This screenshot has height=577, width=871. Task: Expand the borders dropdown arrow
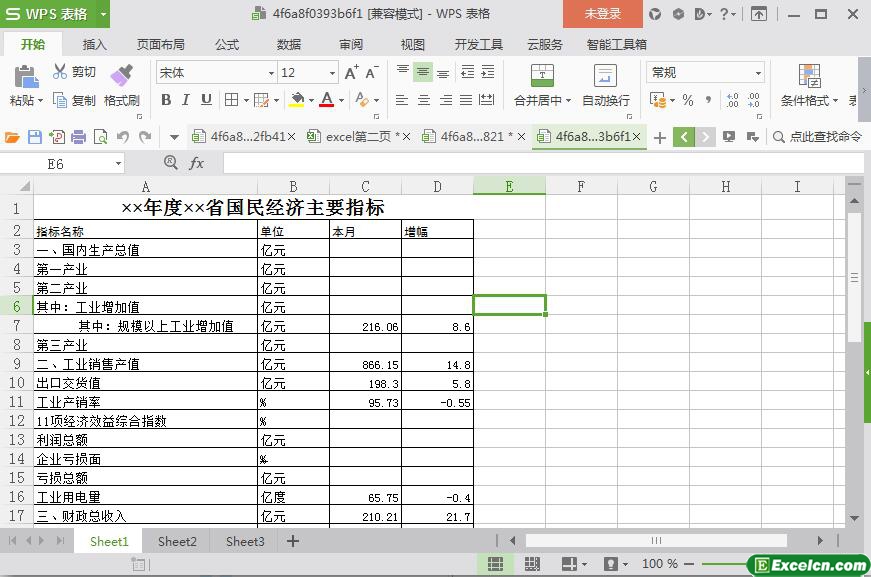(x=246, y=101)
